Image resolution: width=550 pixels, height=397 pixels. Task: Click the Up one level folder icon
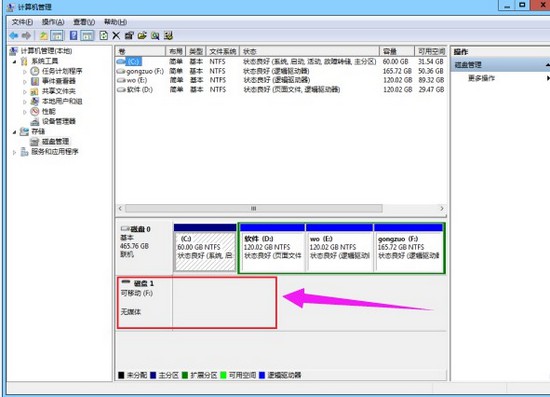point(43,35)
